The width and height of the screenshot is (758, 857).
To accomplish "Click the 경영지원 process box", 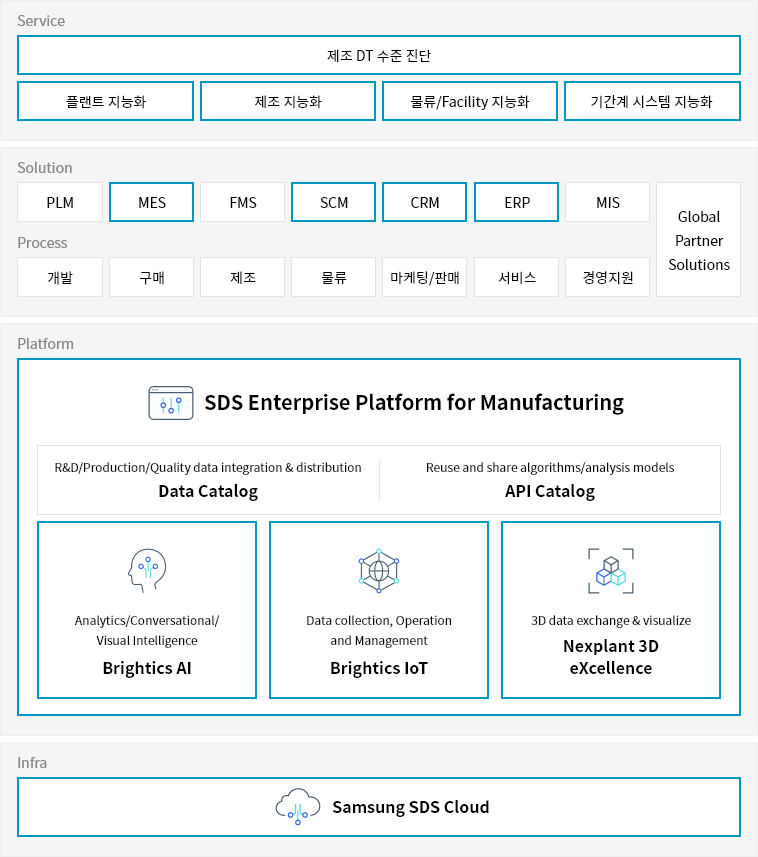I will [608, 277].
